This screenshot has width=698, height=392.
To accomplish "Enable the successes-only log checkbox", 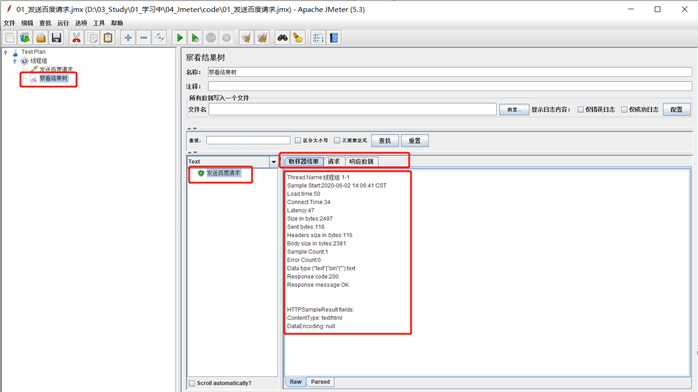I will 624,109.
